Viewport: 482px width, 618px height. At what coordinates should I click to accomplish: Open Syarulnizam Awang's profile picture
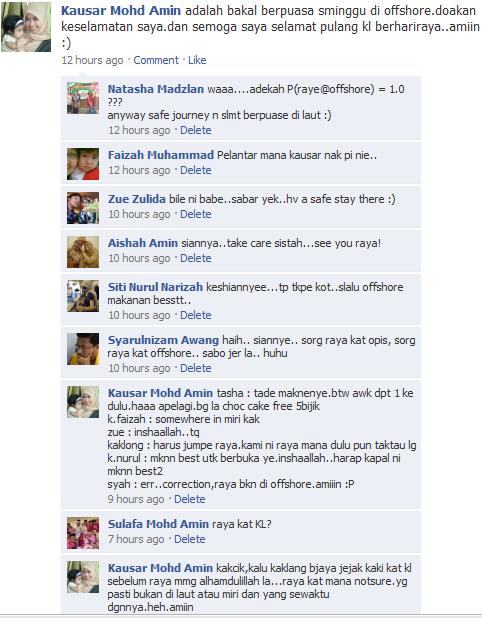coord(83,349)
